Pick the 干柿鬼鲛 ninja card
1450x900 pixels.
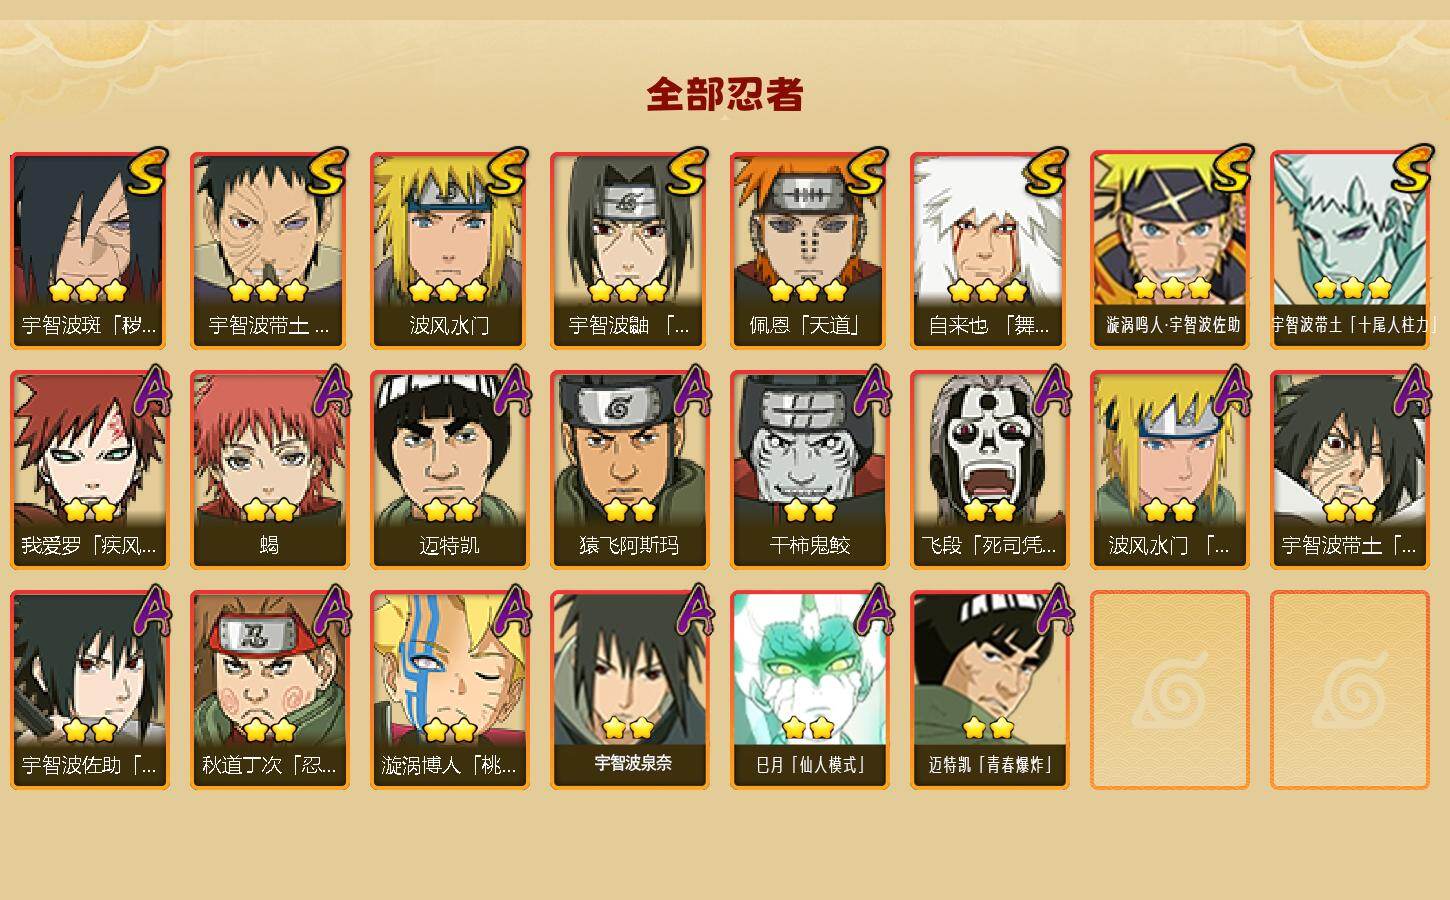click(x=809, y=470)
